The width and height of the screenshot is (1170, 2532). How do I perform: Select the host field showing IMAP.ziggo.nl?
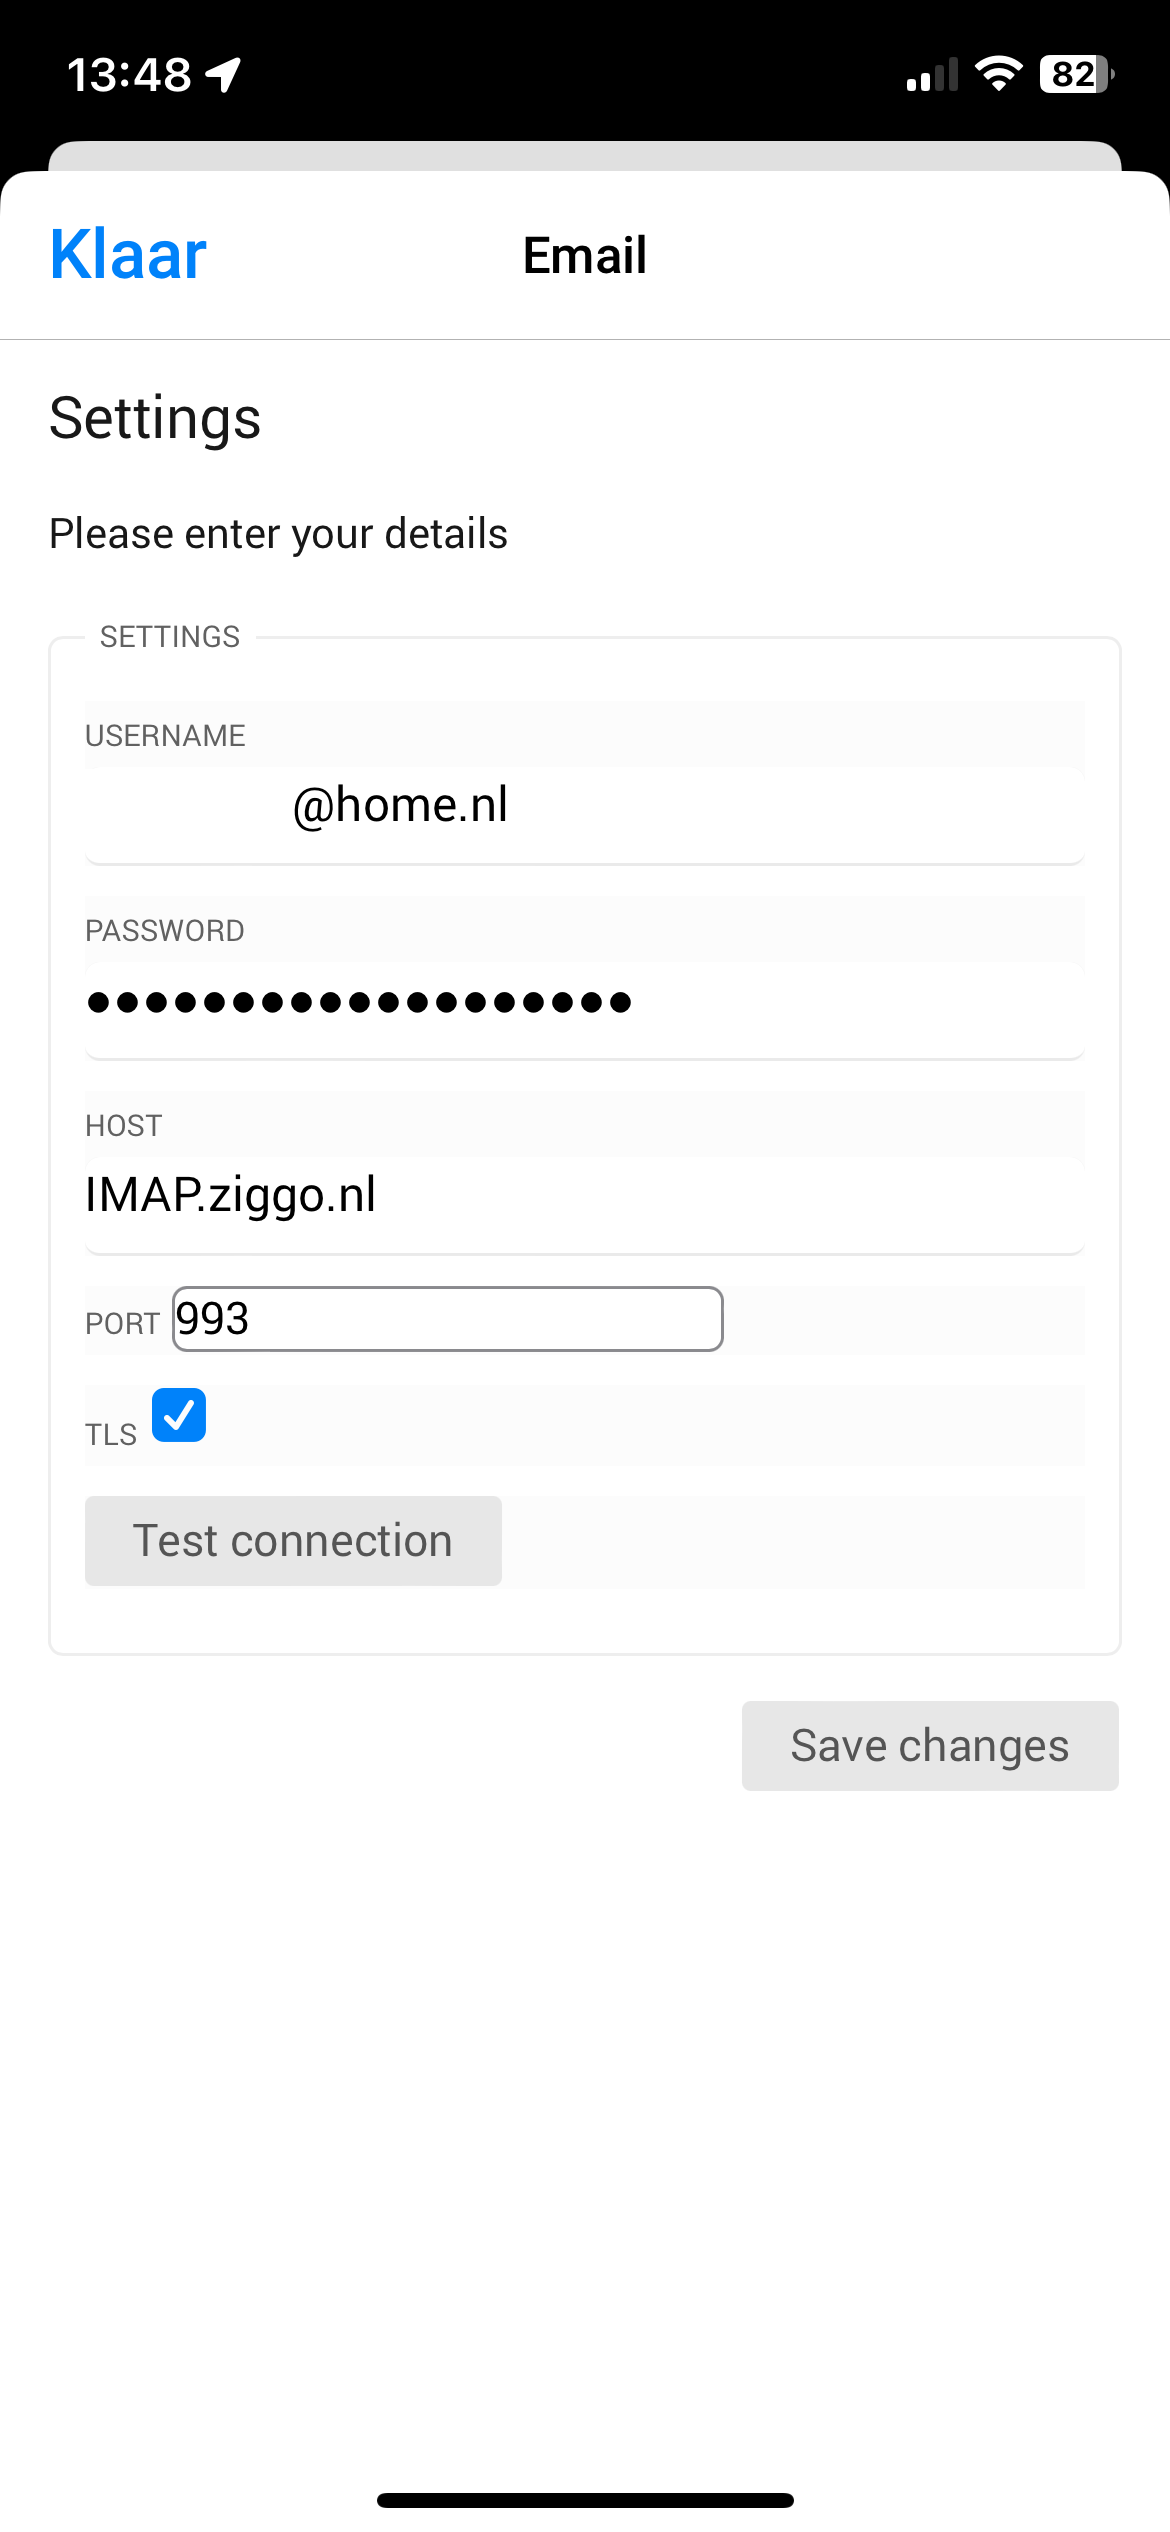[584, 1196]
